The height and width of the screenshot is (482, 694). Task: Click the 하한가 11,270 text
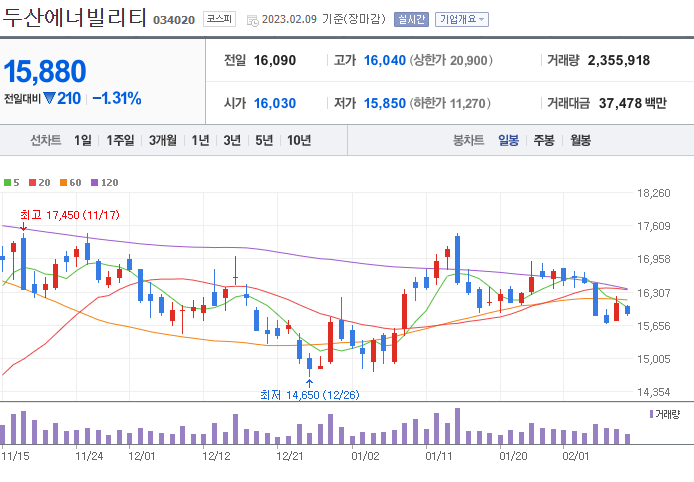pos(450,103)
